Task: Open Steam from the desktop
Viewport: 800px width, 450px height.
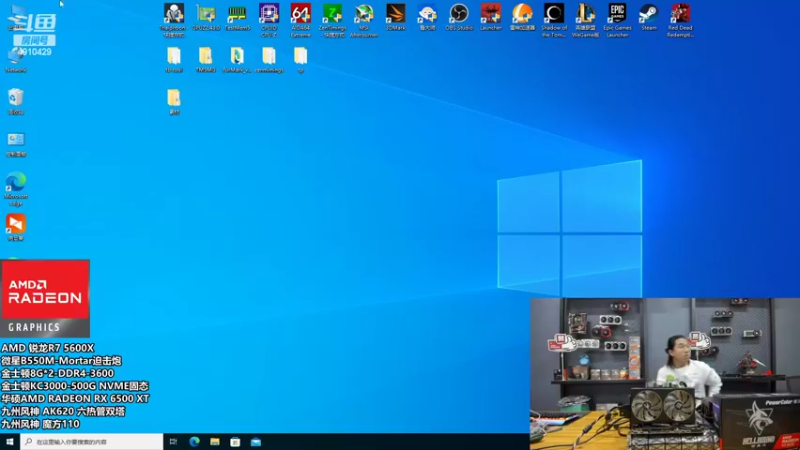Action: point(648,17)
